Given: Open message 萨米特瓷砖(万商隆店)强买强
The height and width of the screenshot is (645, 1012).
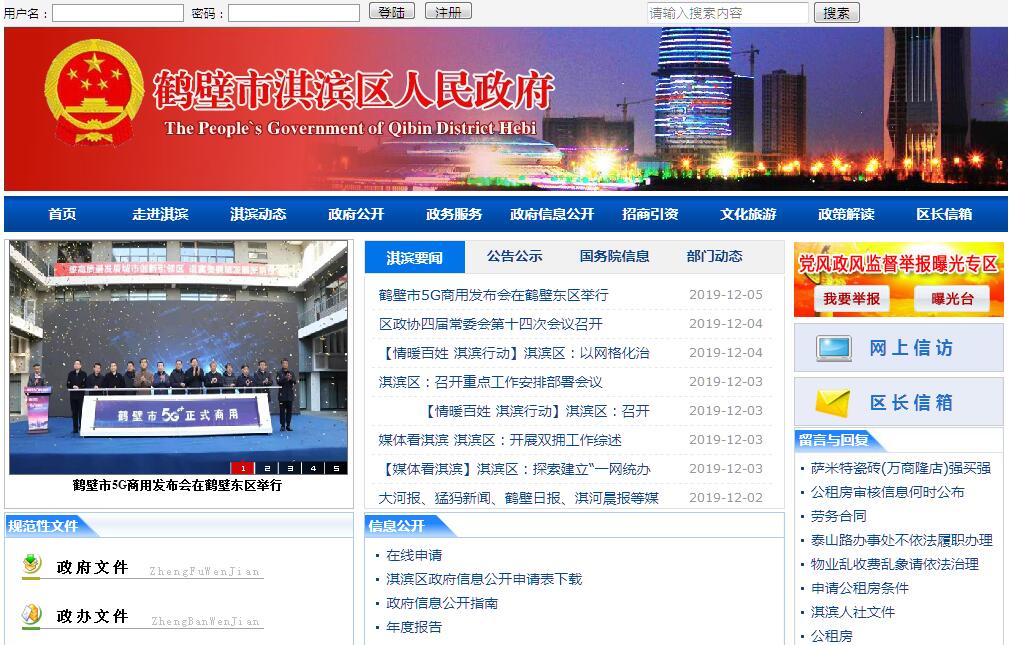Looking at the screenshot, I should (x=901, y=468).
